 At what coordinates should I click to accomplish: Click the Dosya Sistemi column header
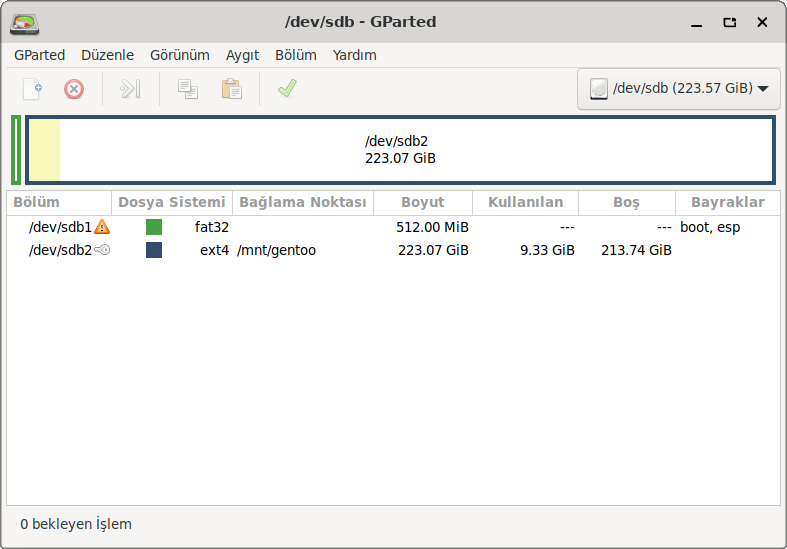click(172, 202)
